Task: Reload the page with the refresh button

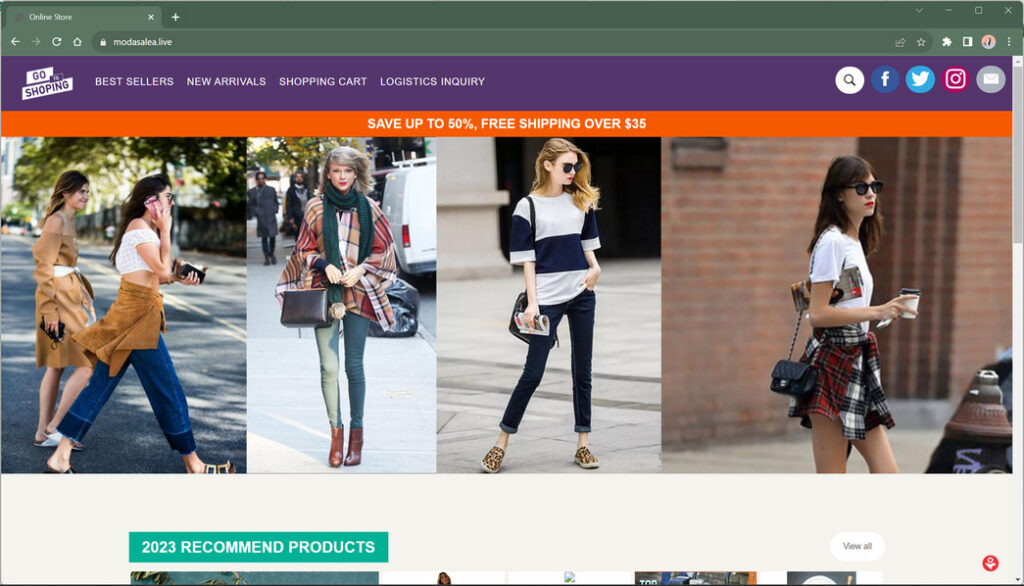Action: pos(56,42)
